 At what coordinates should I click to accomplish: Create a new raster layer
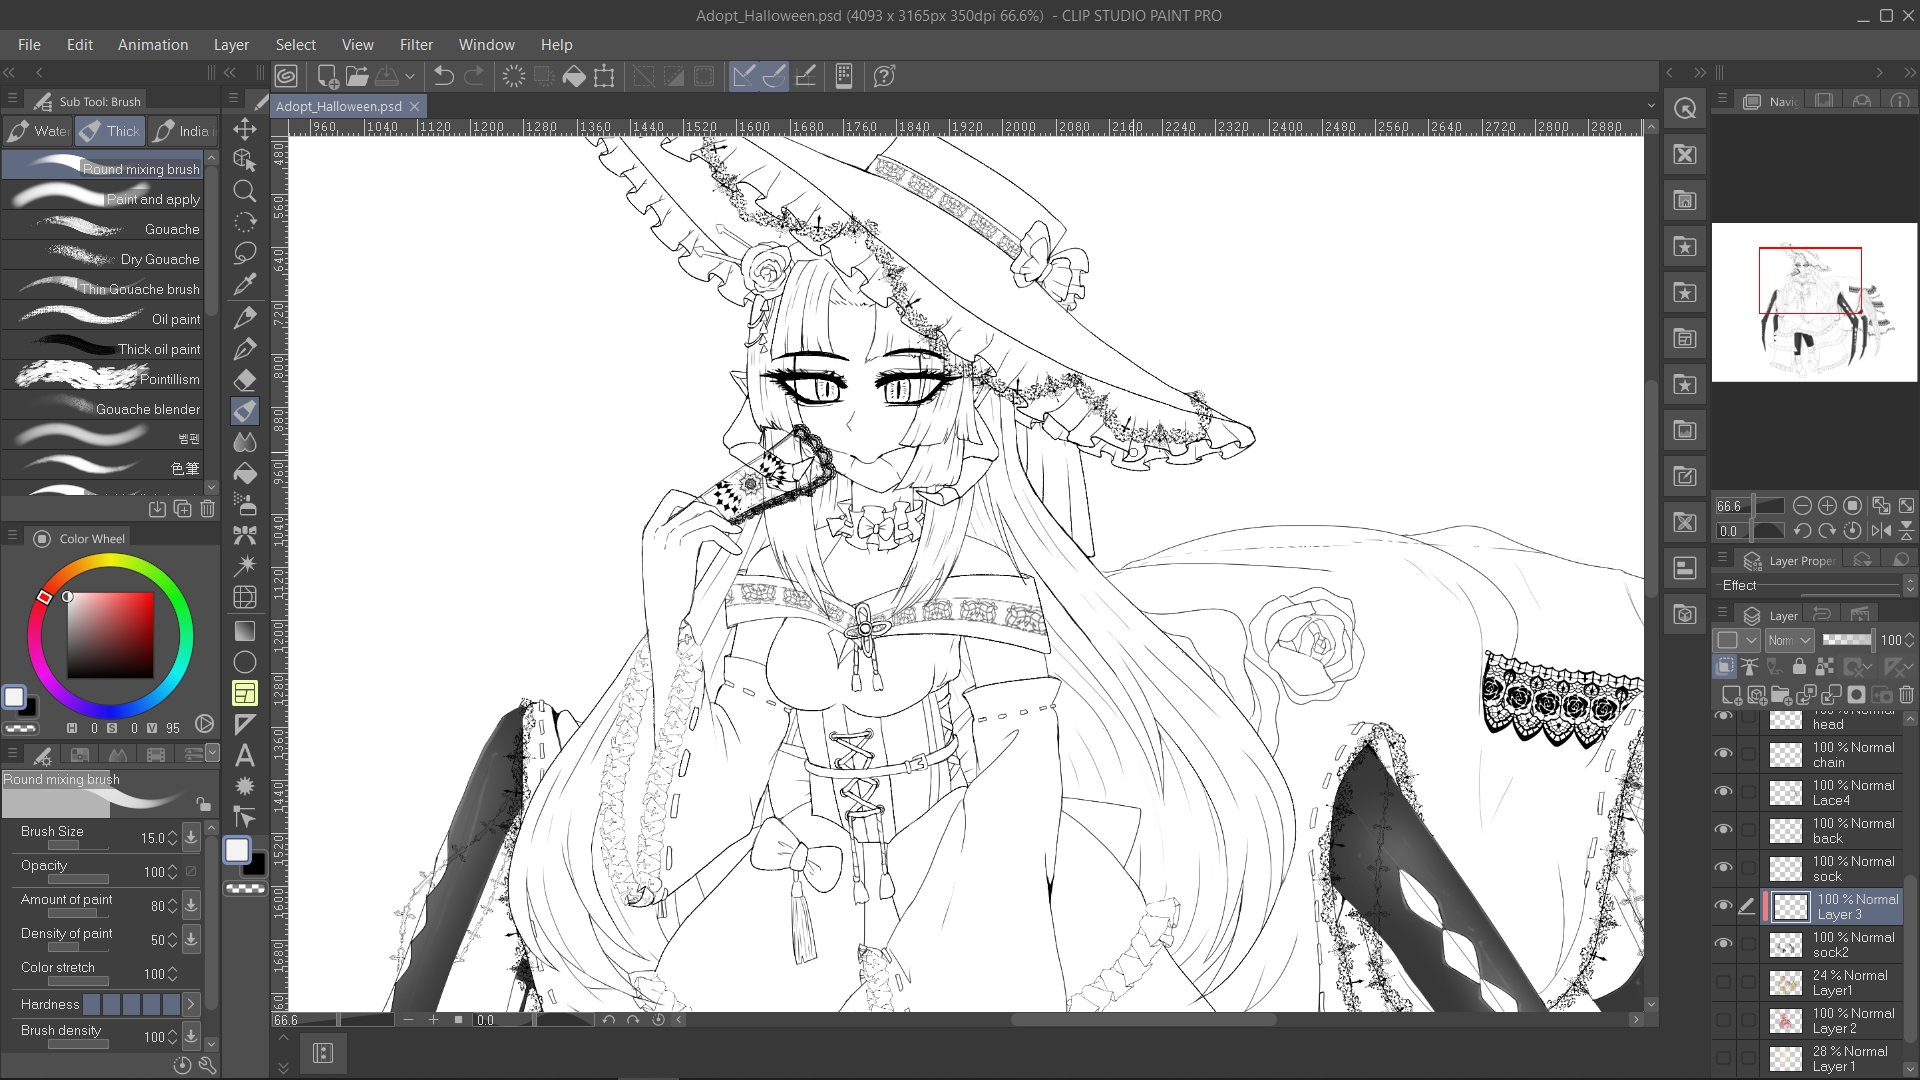coord(1731,695)
